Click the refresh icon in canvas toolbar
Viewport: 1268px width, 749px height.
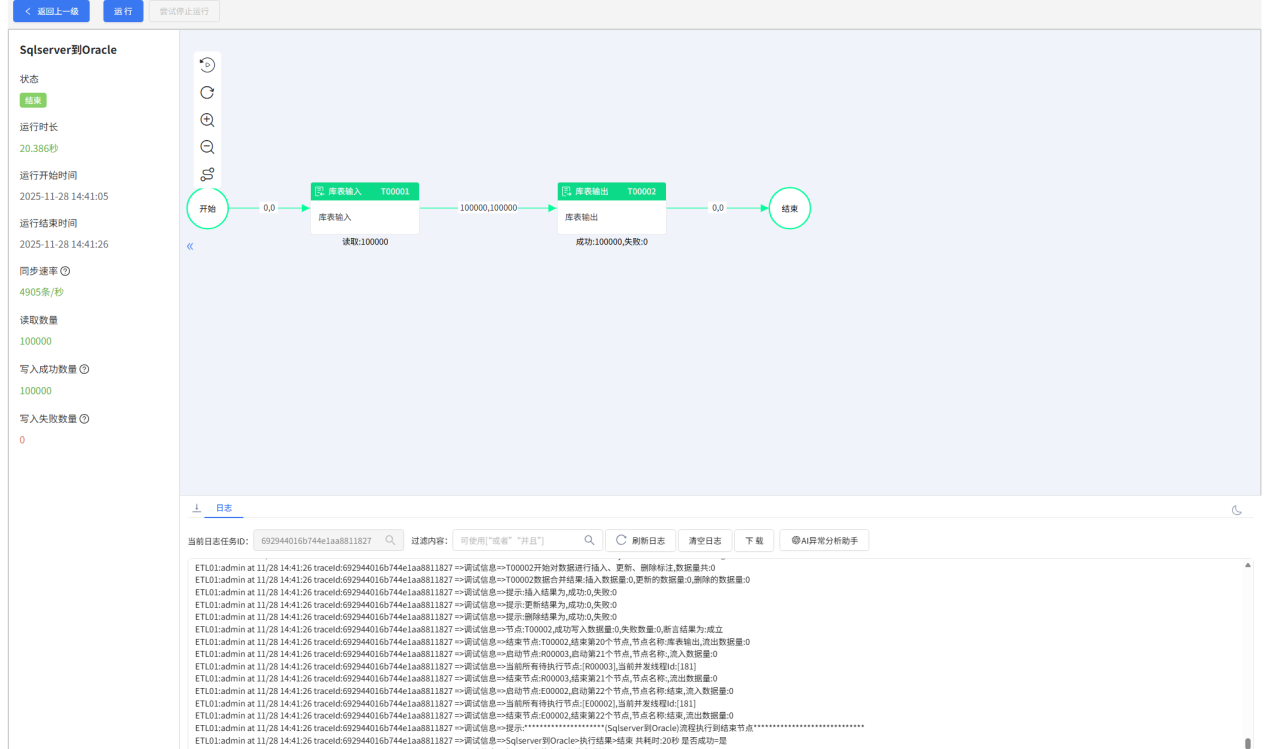(207, 92)
